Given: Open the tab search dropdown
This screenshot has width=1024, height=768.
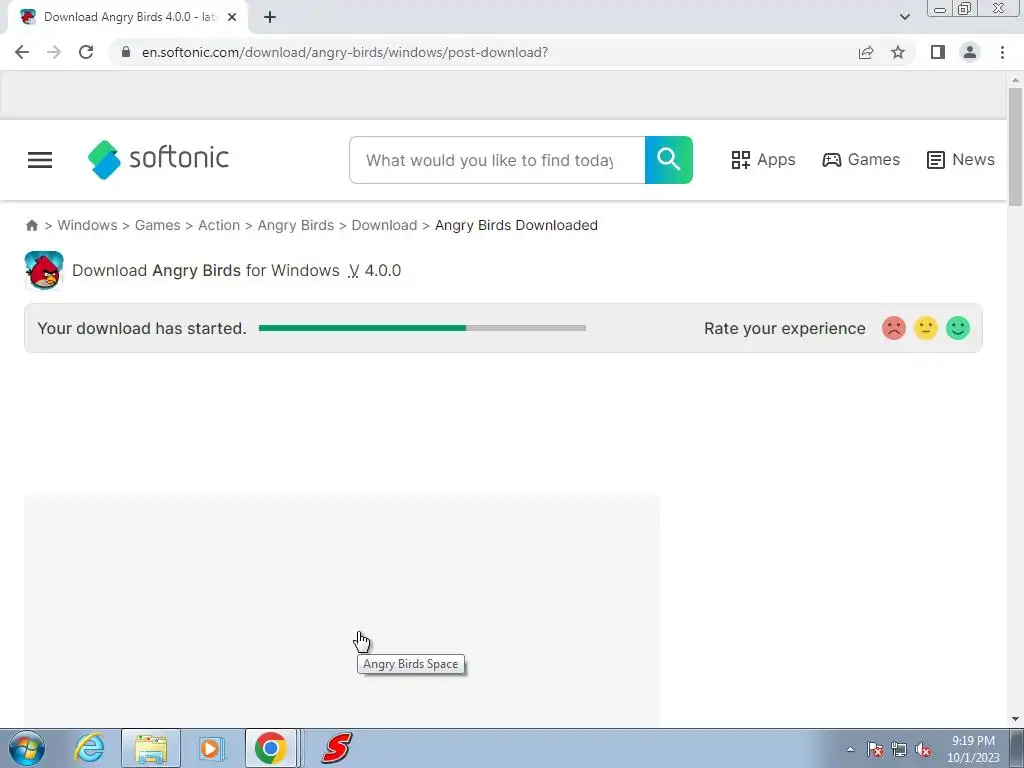Looking at the screenshot, I should click(904, 17).
